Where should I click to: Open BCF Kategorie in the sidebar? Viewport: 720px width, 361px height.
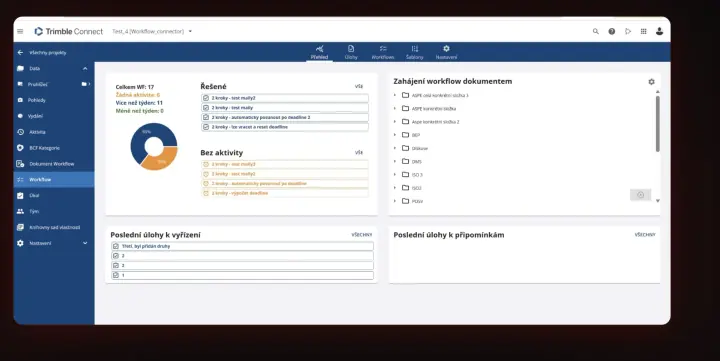point(45,148)
